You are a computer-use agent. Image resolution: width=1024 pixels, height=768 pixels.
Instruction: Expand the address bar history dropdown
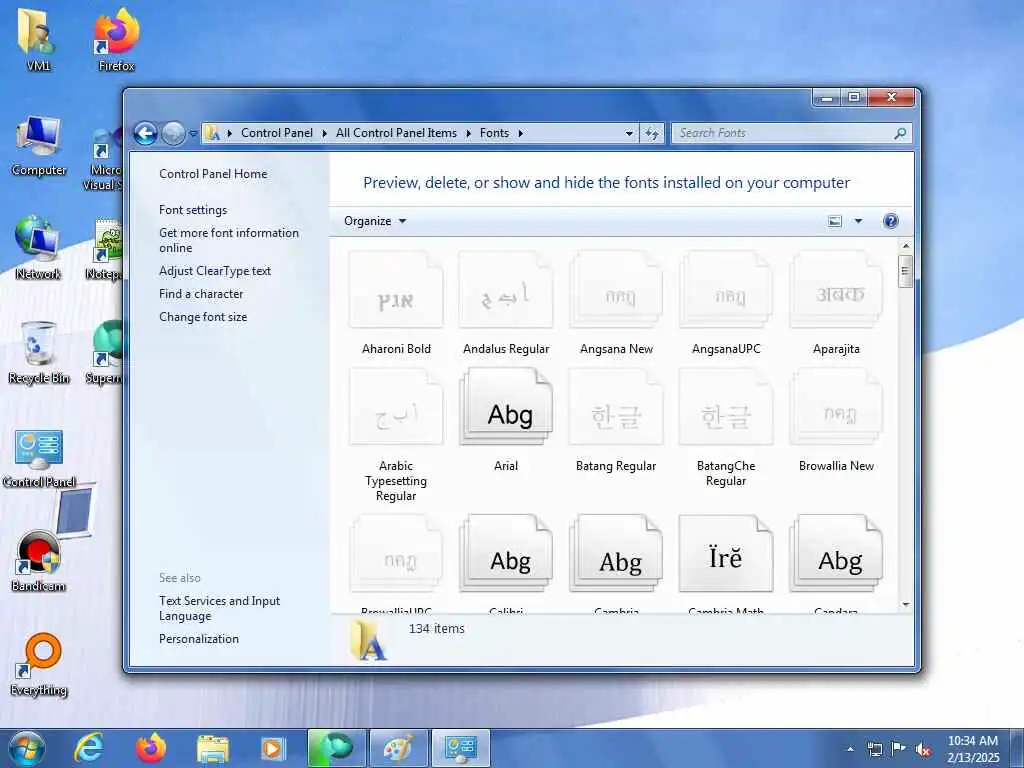click(x=629, y=133)
